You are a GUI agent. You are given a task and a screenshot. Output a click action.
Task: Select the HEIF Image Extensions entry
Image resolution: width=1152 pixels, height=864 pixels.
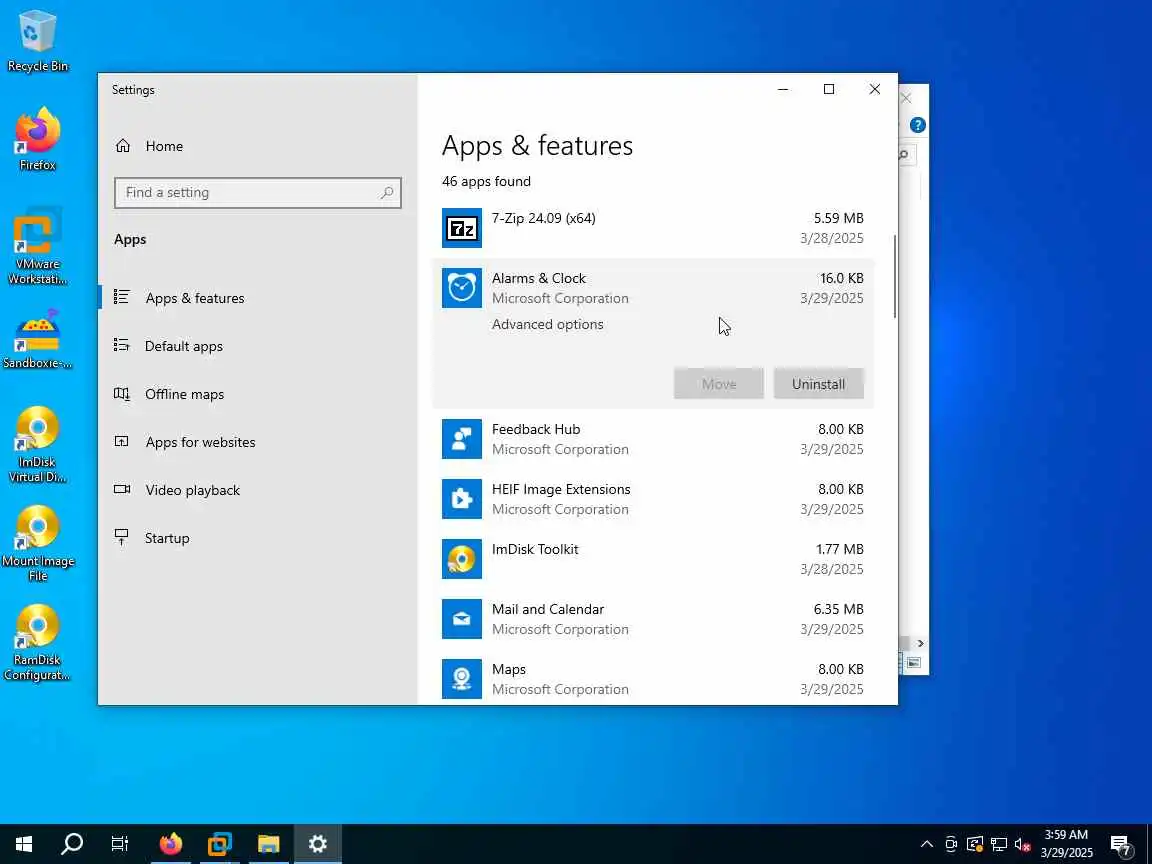tap(653, 499)
